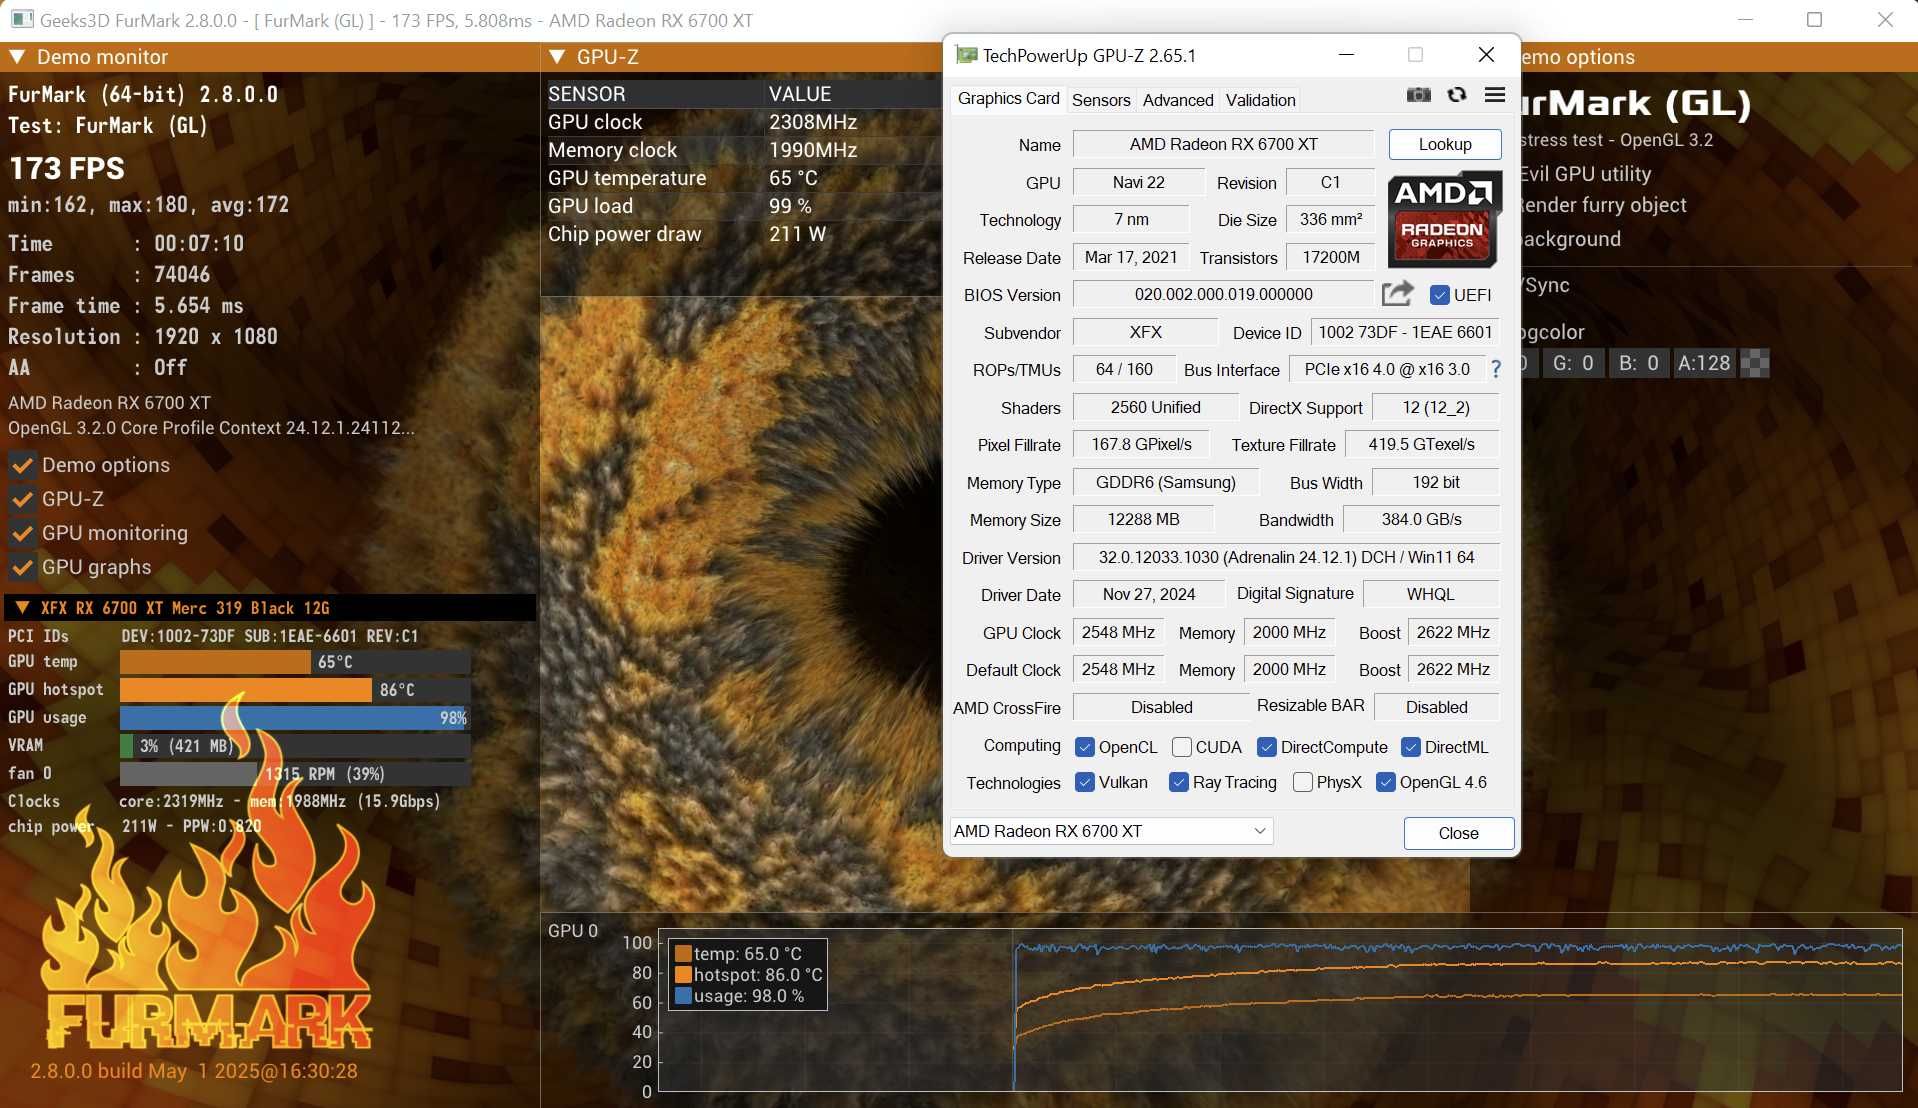Switch to the Advanced tab

pos(1177,100)
